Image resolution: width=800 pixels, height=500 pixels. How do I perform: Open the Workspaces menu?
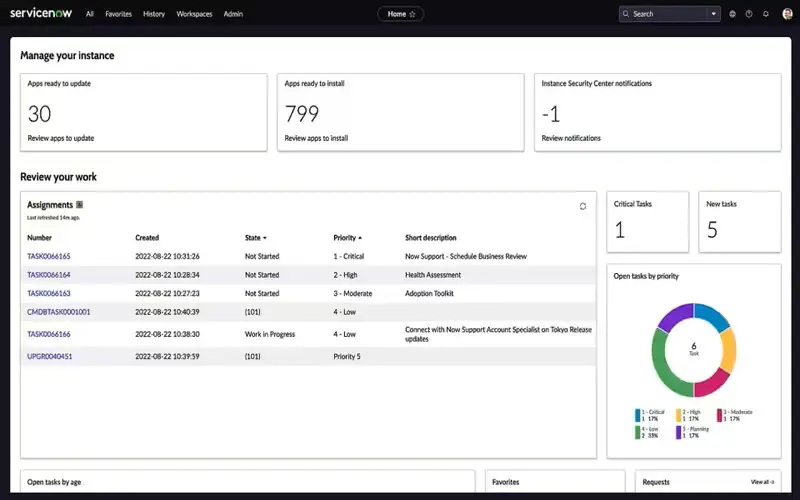point(194,14)
